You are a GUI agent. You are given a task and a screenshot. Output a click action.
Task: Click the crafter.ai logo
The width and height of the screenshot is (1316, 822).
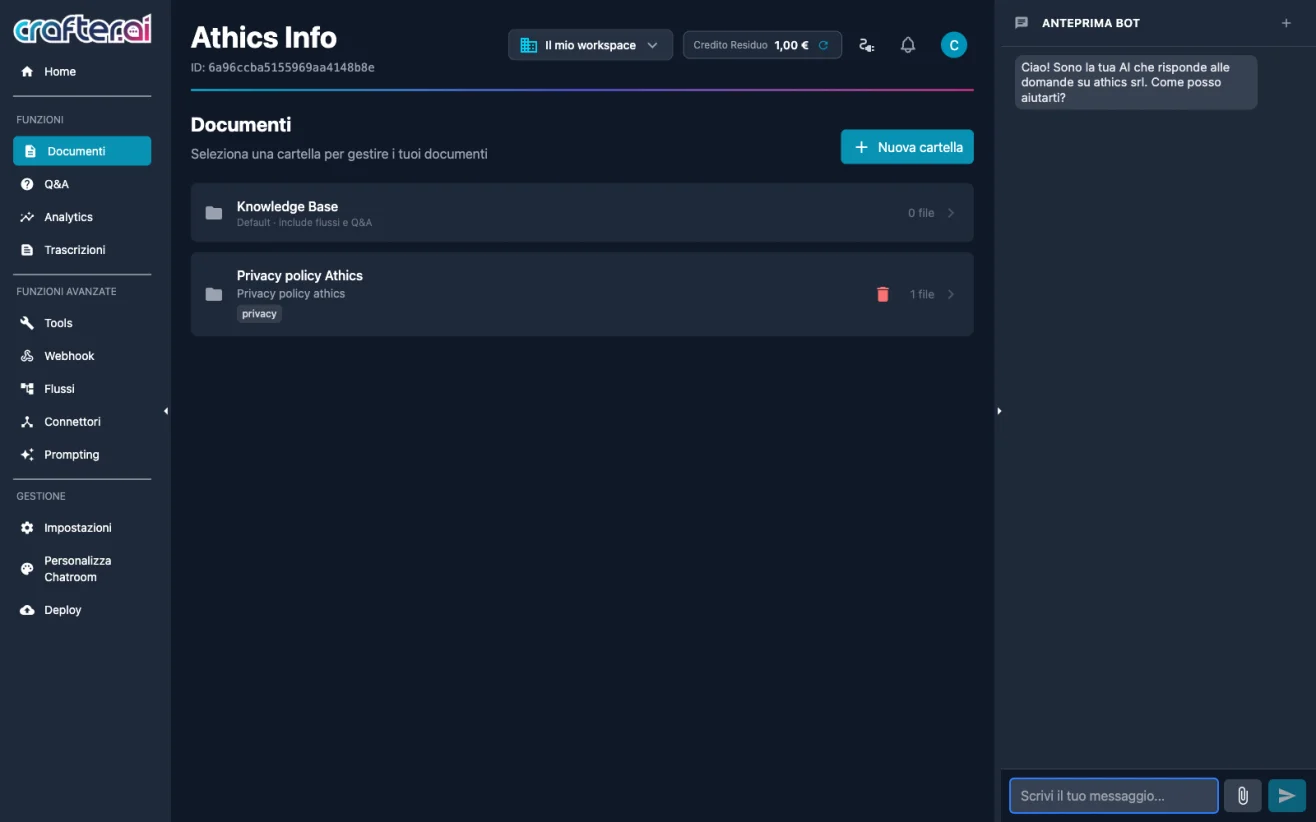tap(82, 29)
